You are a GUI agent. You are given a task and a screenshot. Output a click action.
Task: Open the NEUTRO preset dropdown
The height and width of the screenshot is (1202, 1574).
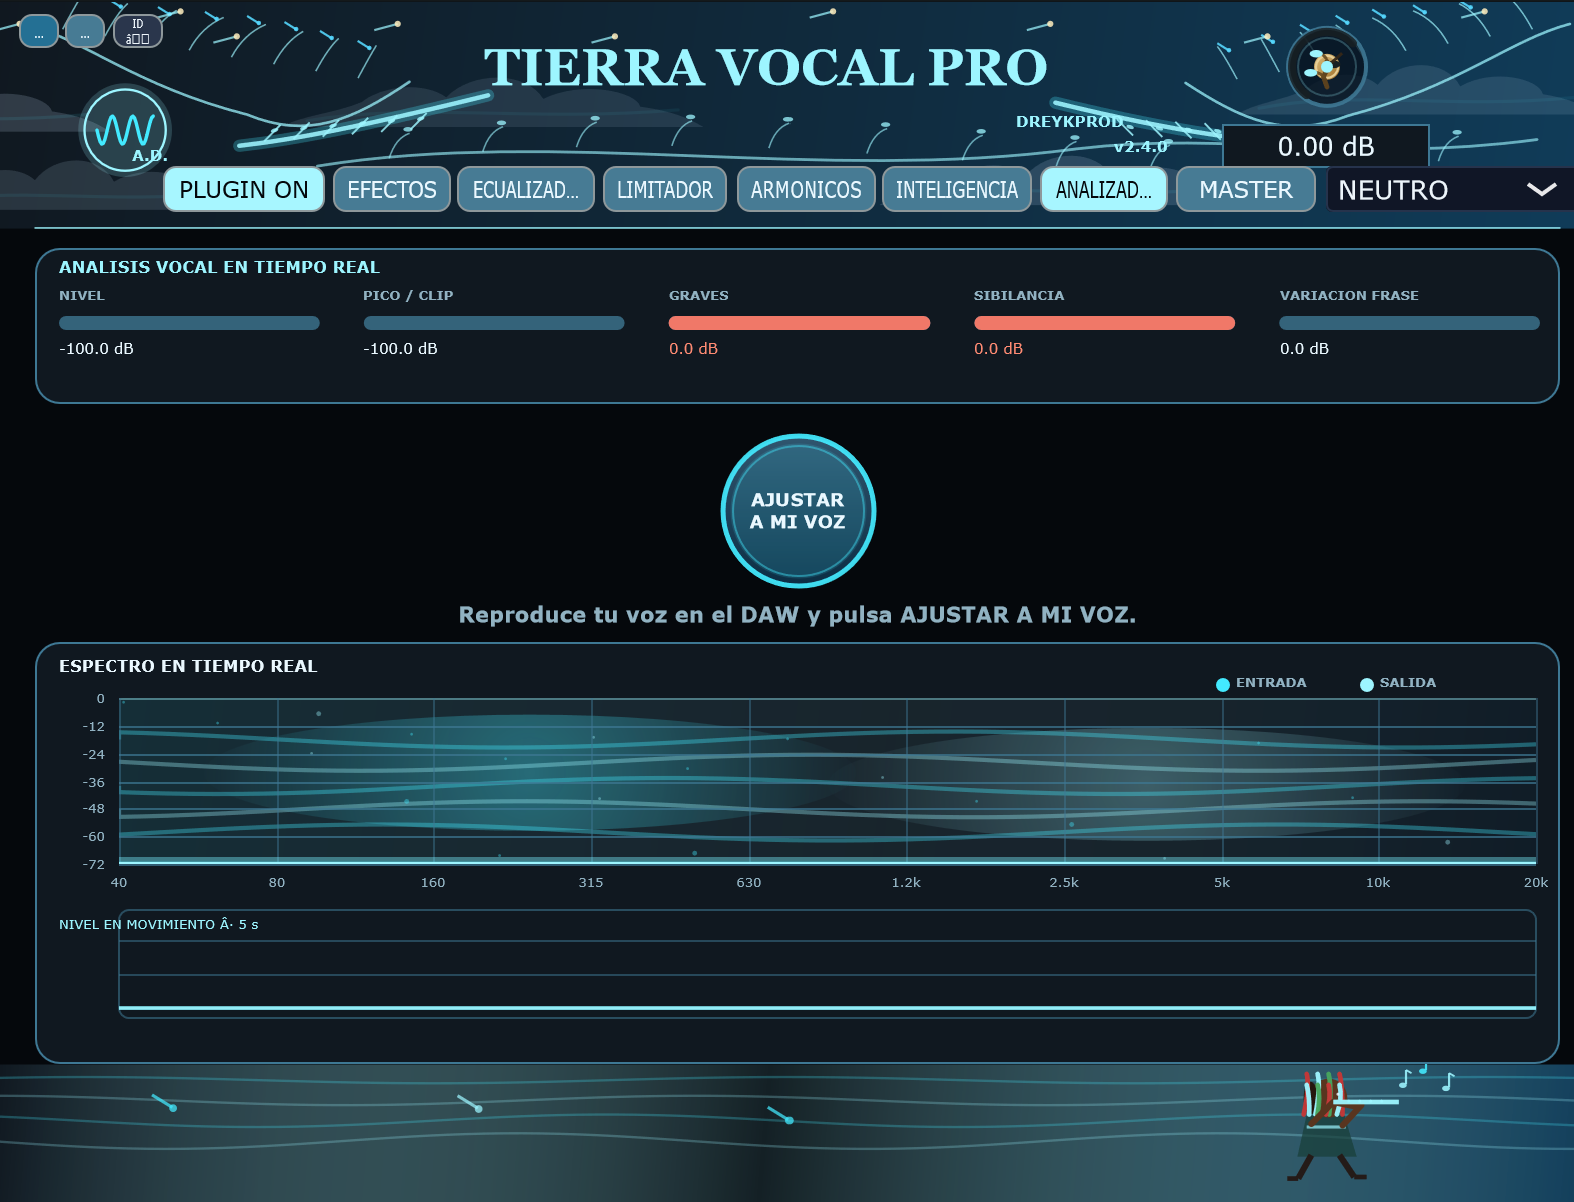pyautogui.click(x=1449, y=189)
